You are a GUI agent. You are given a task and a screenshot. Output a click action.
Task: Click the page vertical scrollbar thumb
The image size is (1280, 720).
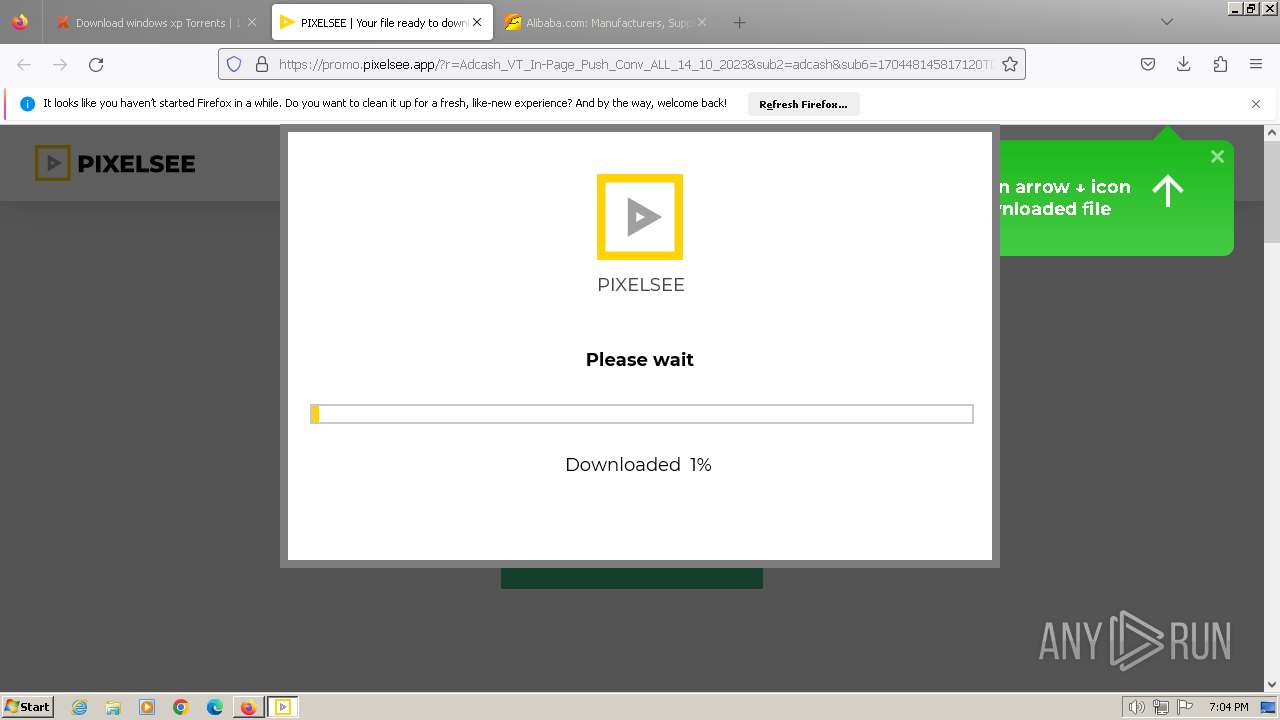pos(1272,190)
